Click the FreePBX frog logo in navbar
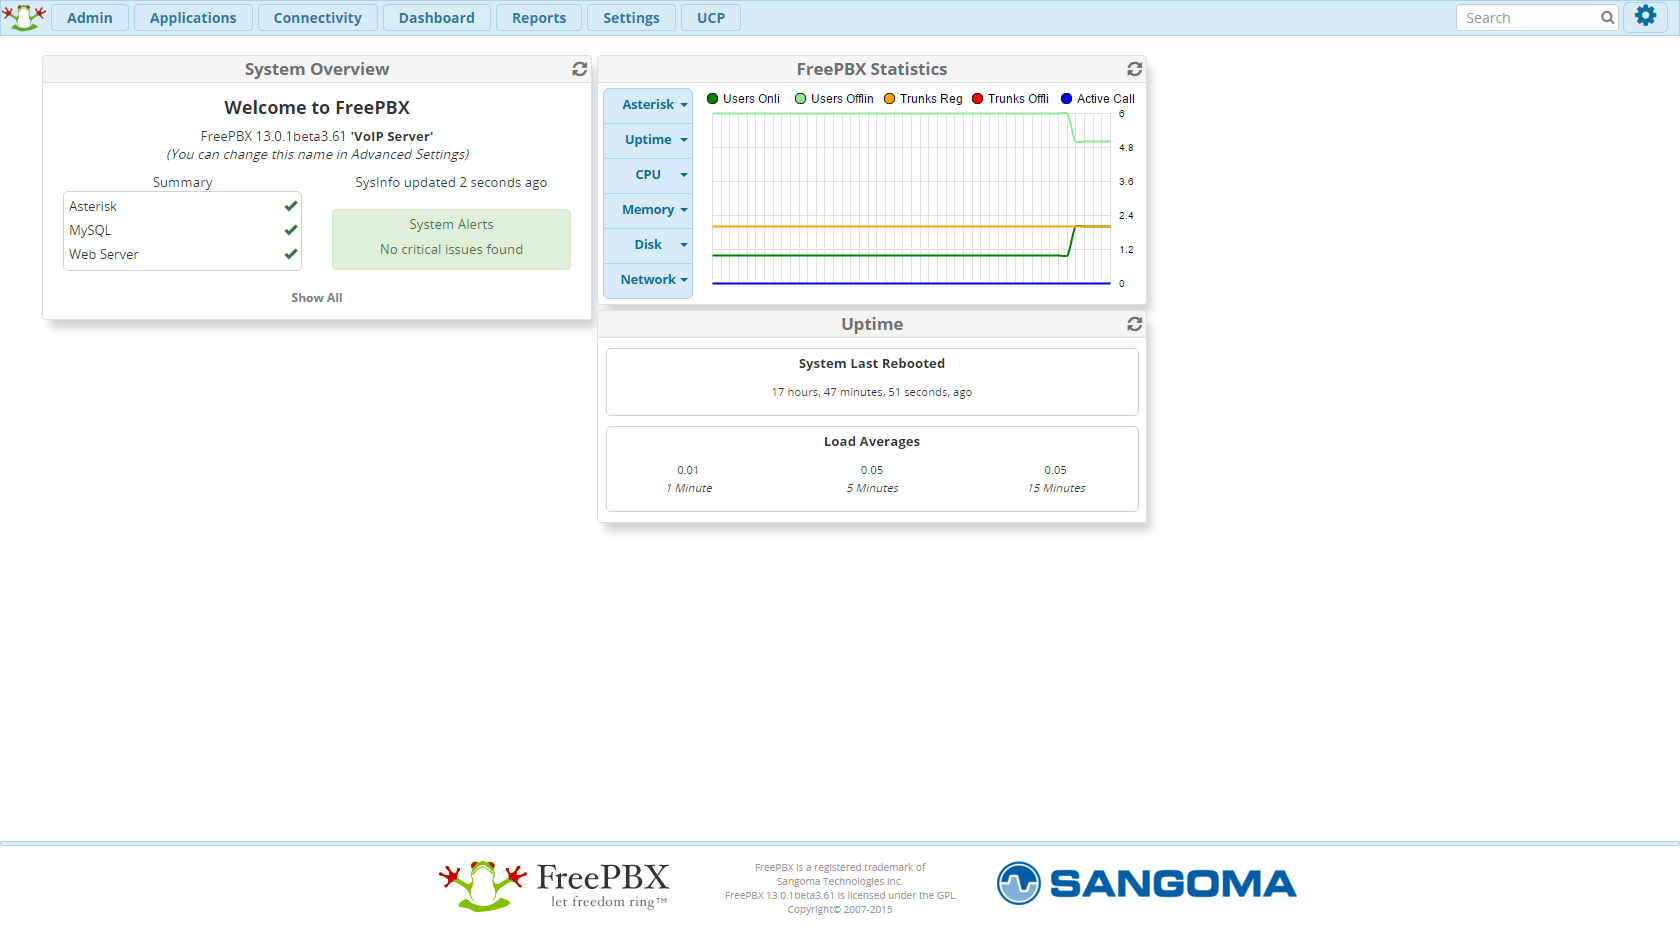The width and height of the screenshot is (1680, 941). pyautogui.click(x=24, y=17)
